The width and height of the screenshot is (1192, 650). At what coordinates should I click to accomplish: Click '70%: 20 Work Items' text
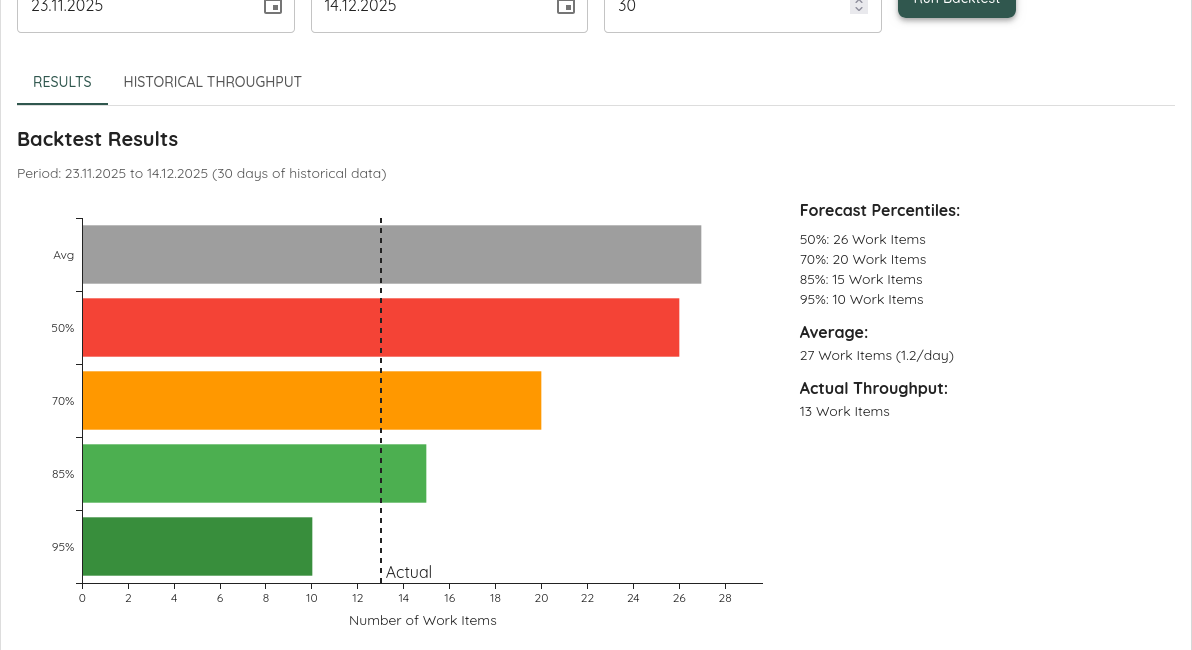tap(863, 259)
